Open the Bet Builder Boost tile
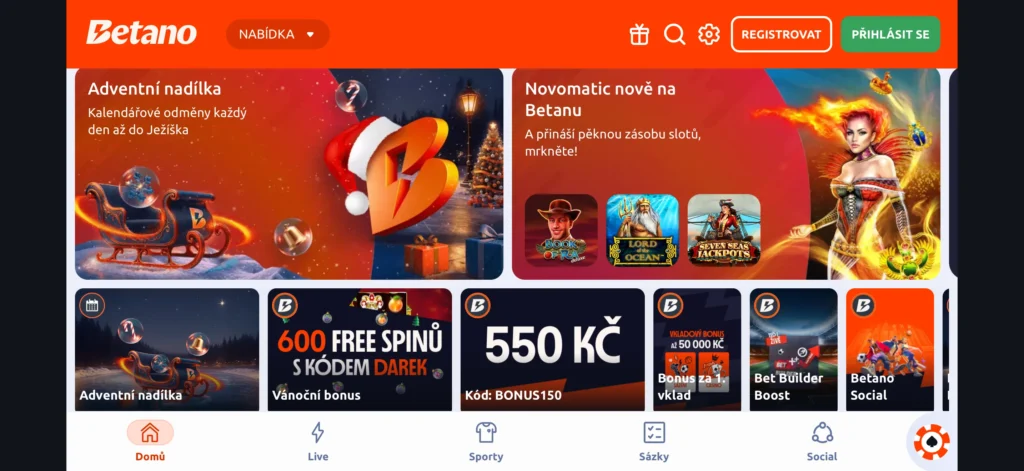The width and height of the screenshot is (1024, 471). (x=793, y=349)
